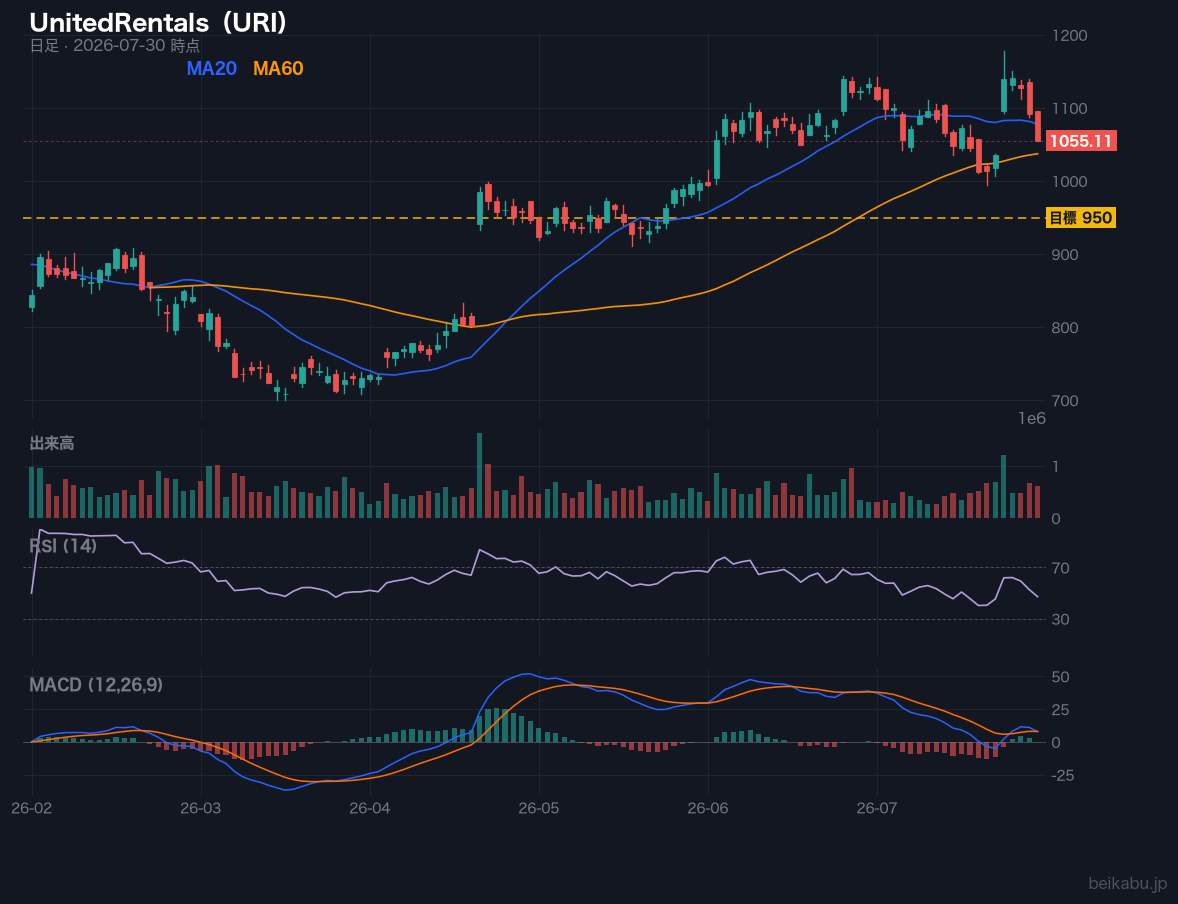Click the 1100 price axis label
Viewport: 1178px width, 904px height.
pyautogui.click(x=1070, y=108)
